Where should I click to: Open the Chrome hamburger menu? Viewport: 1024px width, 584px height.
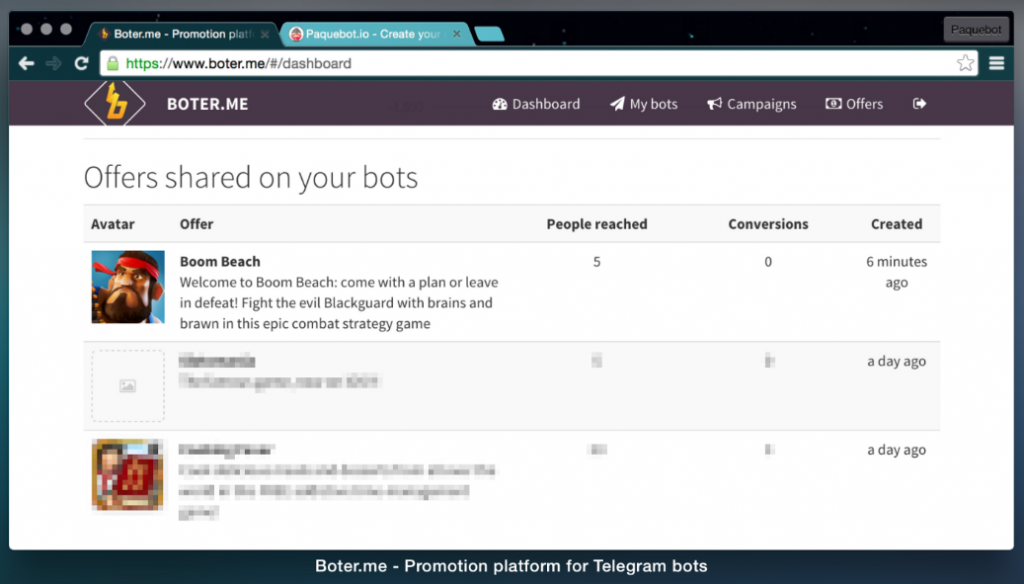click(997, 63)
